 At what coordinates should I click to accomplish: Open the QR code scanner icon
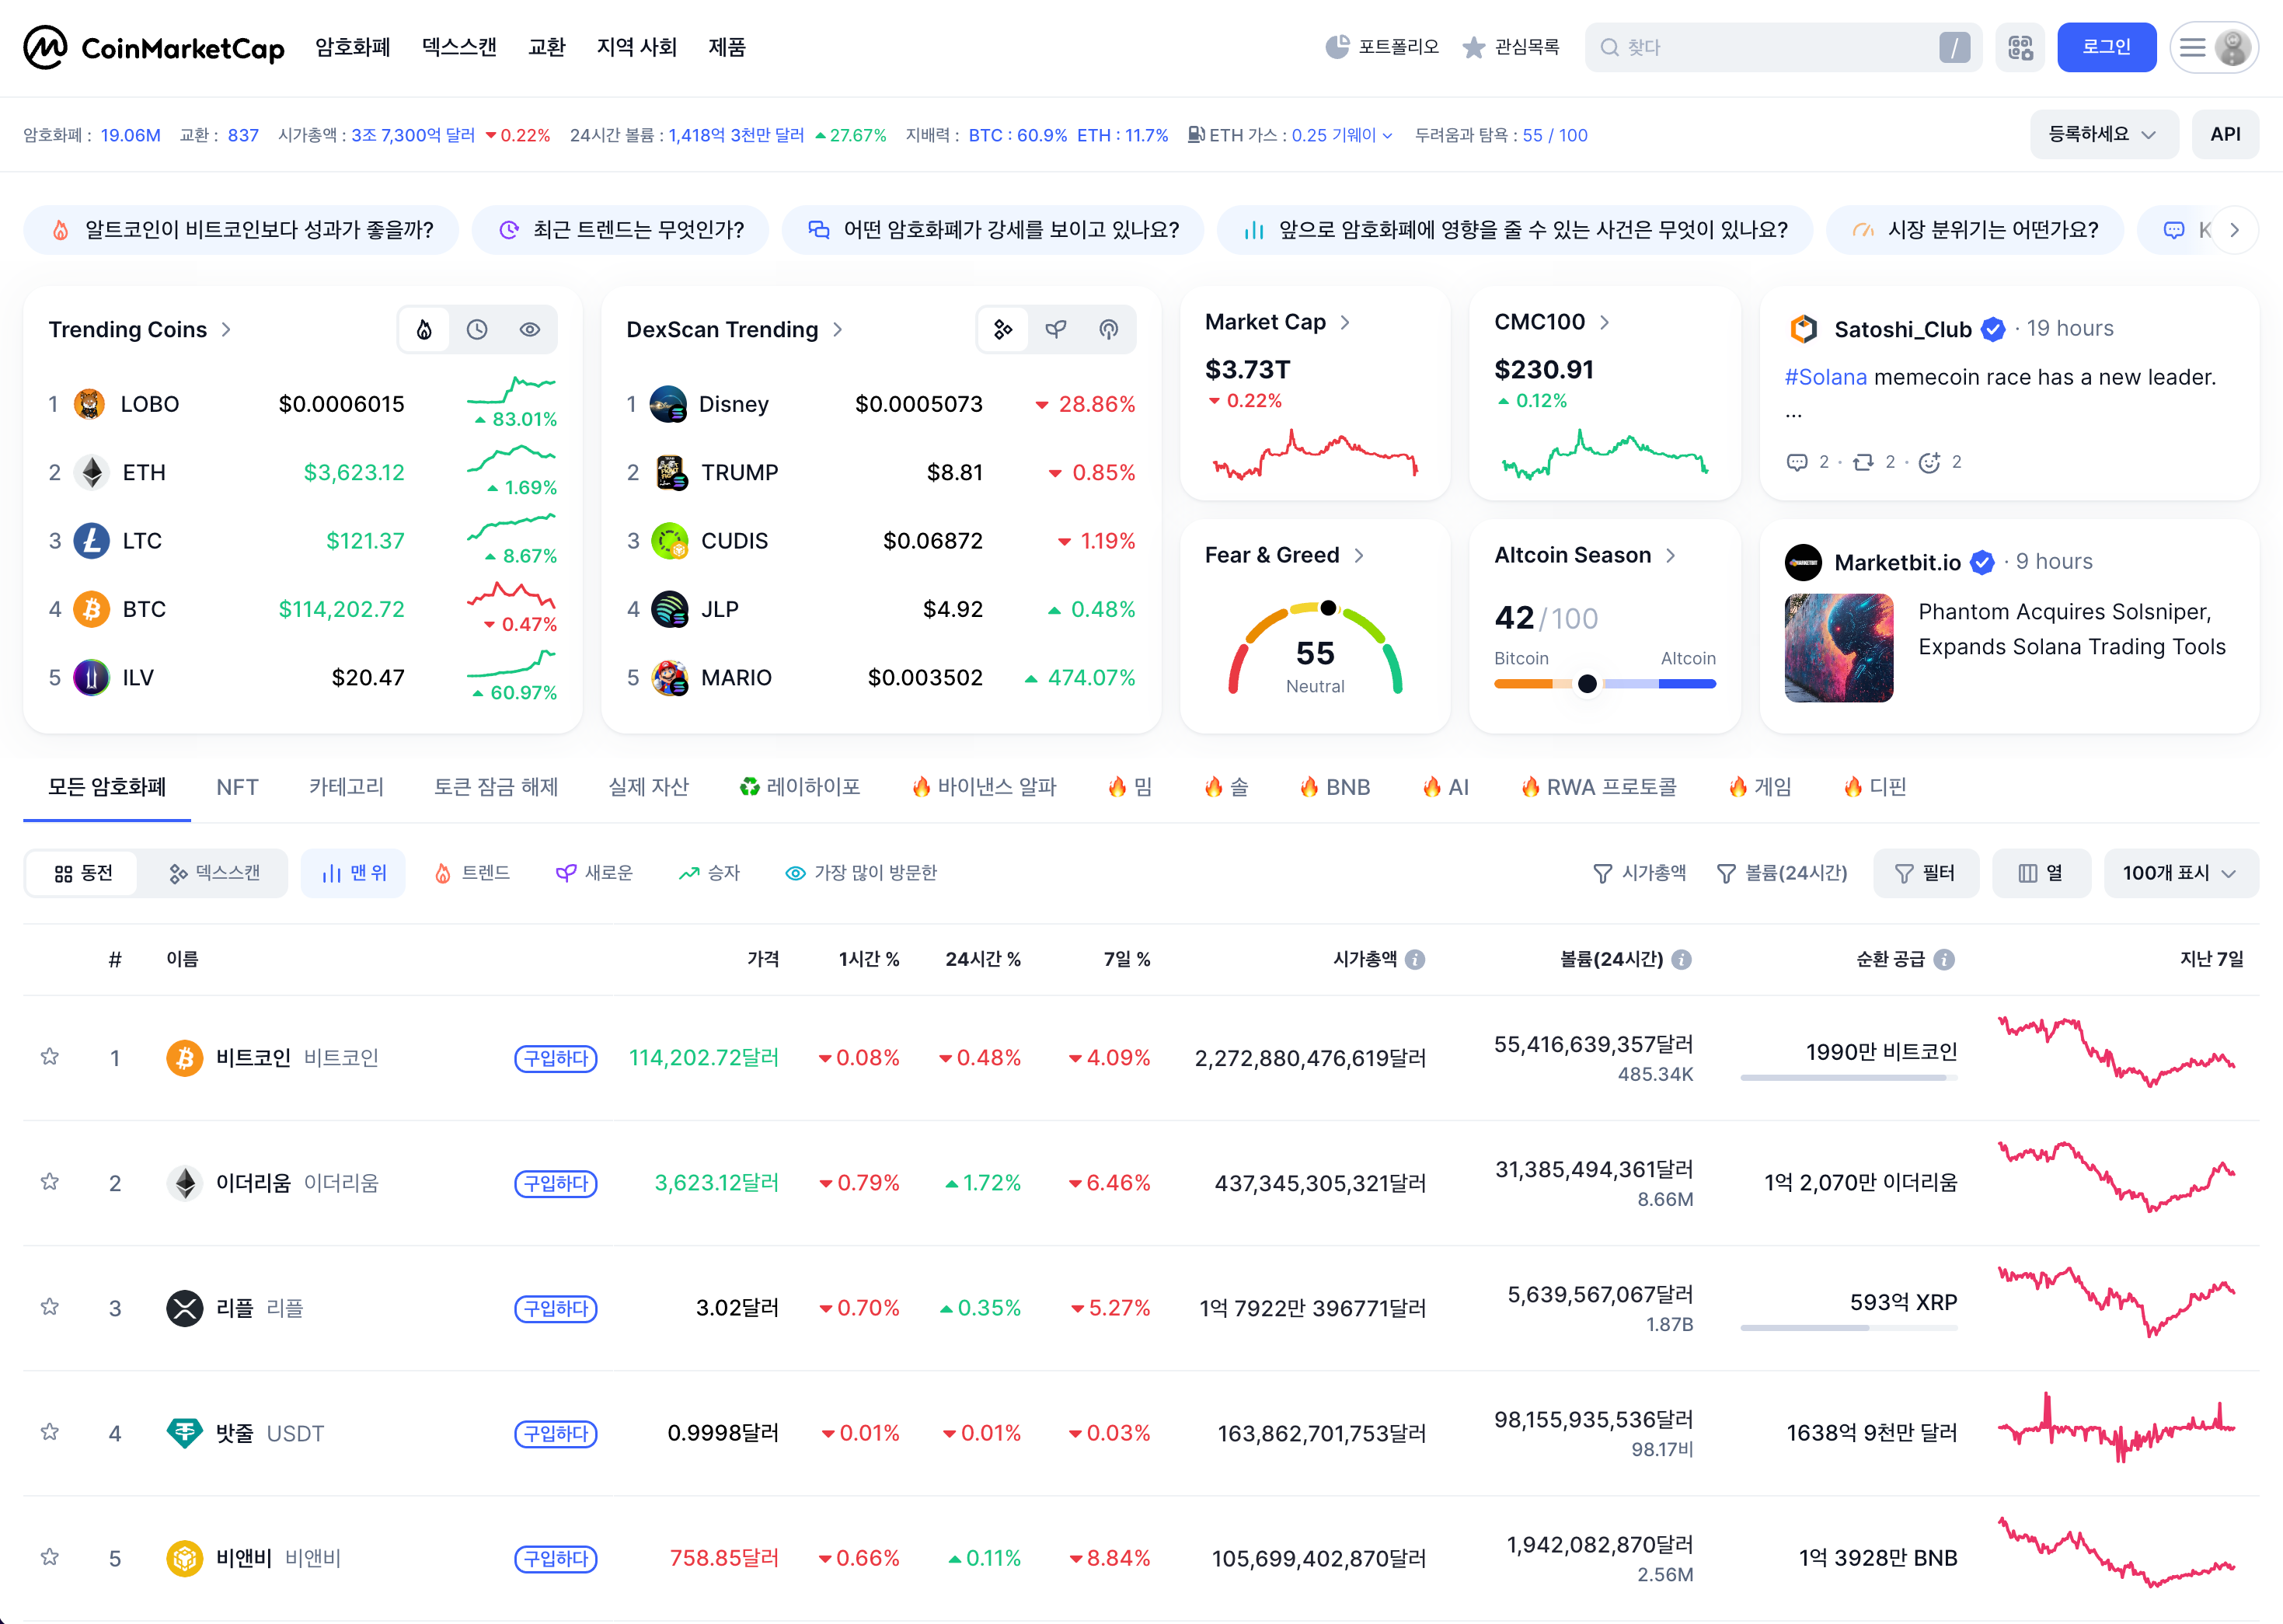pos(2020,47)
